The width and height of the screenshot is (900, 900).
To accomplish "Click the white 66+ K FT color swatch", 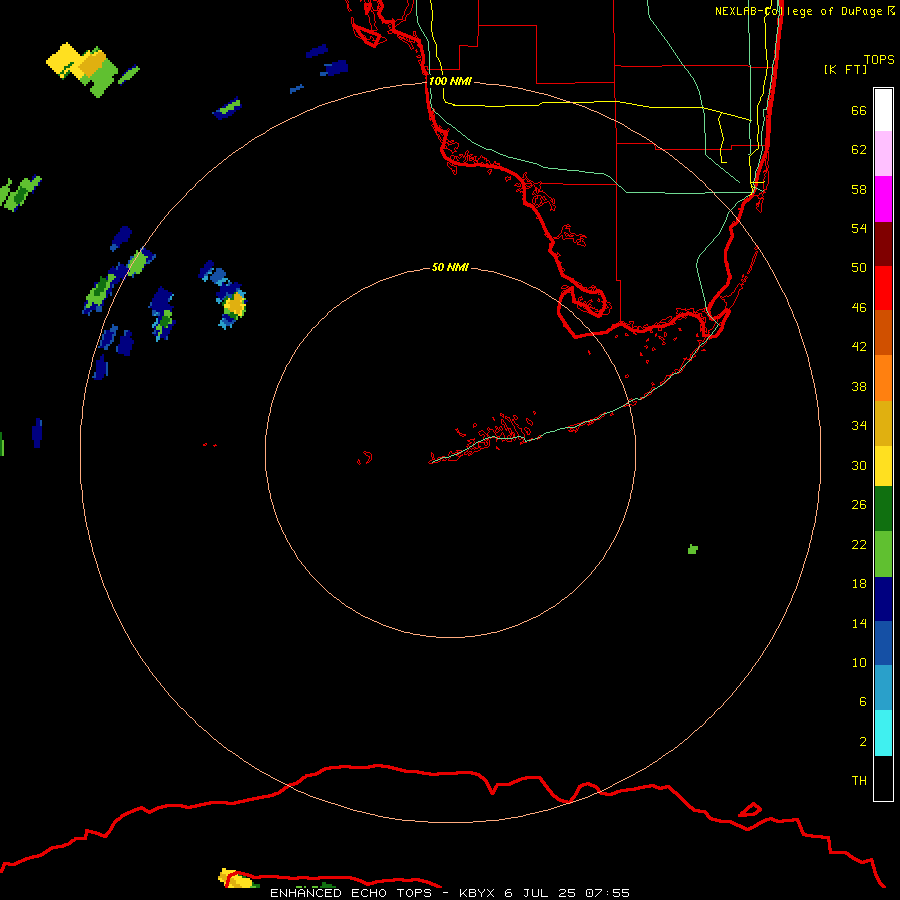I will coord(883,110).
